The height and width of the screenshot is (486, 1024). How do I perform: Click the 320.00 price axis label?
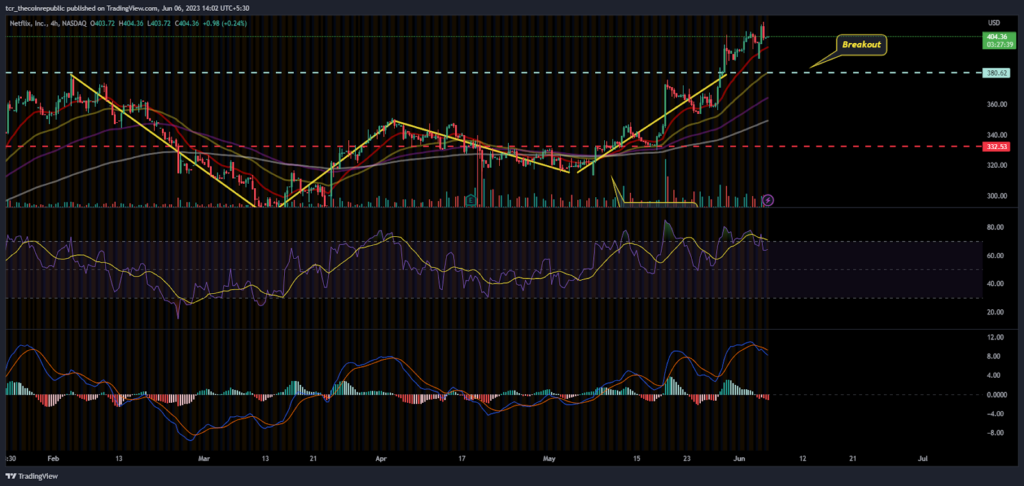(x=995, y=165)
